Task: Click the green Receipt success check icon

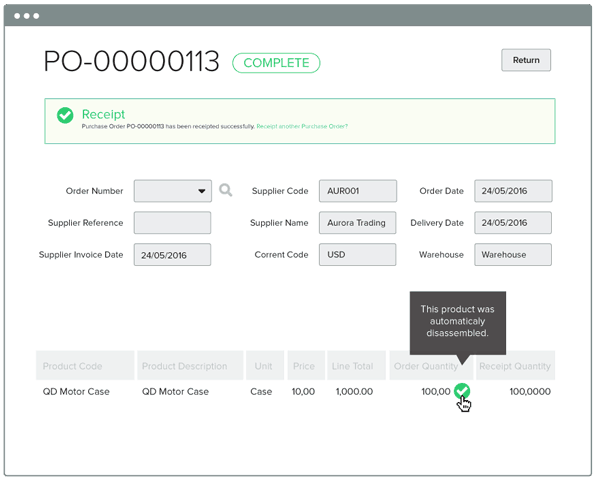Action: click(65, 115)
